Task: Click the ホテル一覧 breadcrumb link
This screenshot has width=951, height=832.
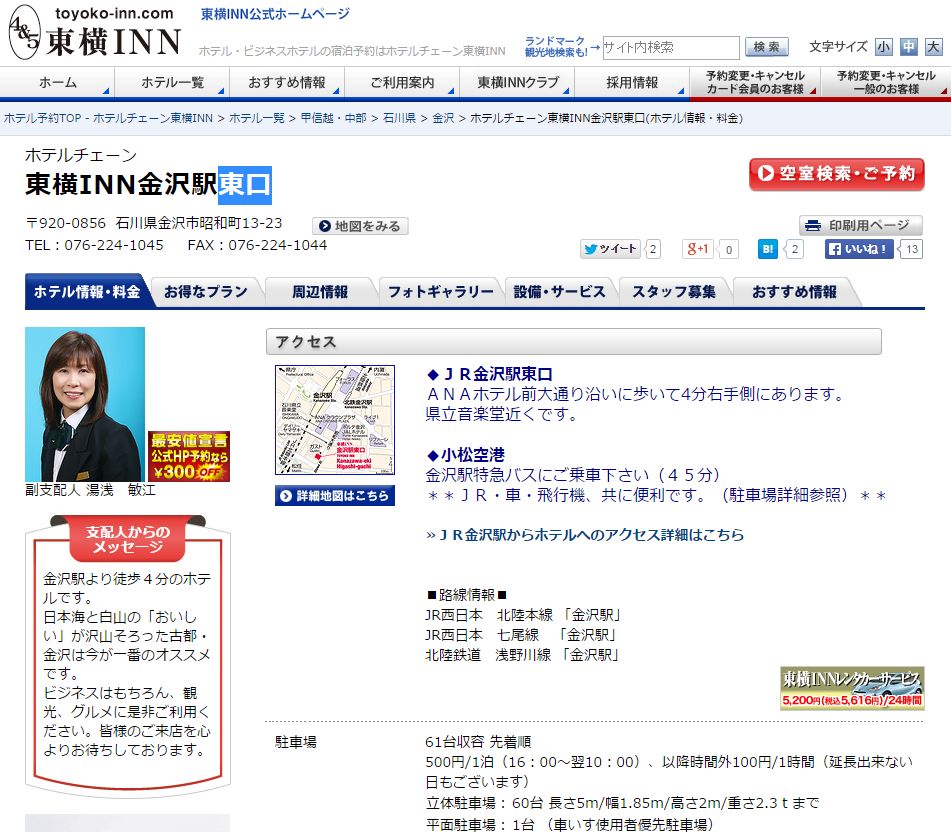Action: [257, 118]
